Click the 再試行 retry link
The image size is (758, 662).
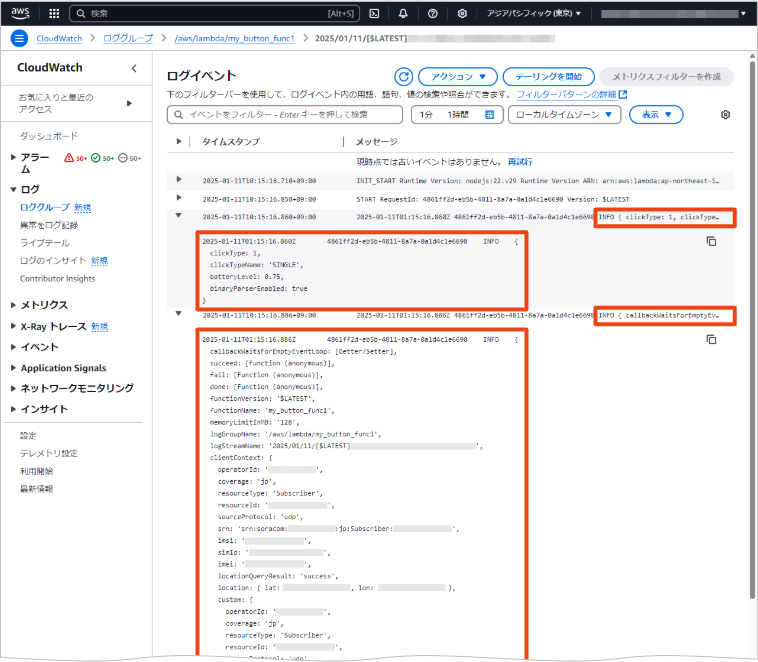pos(520,162)
